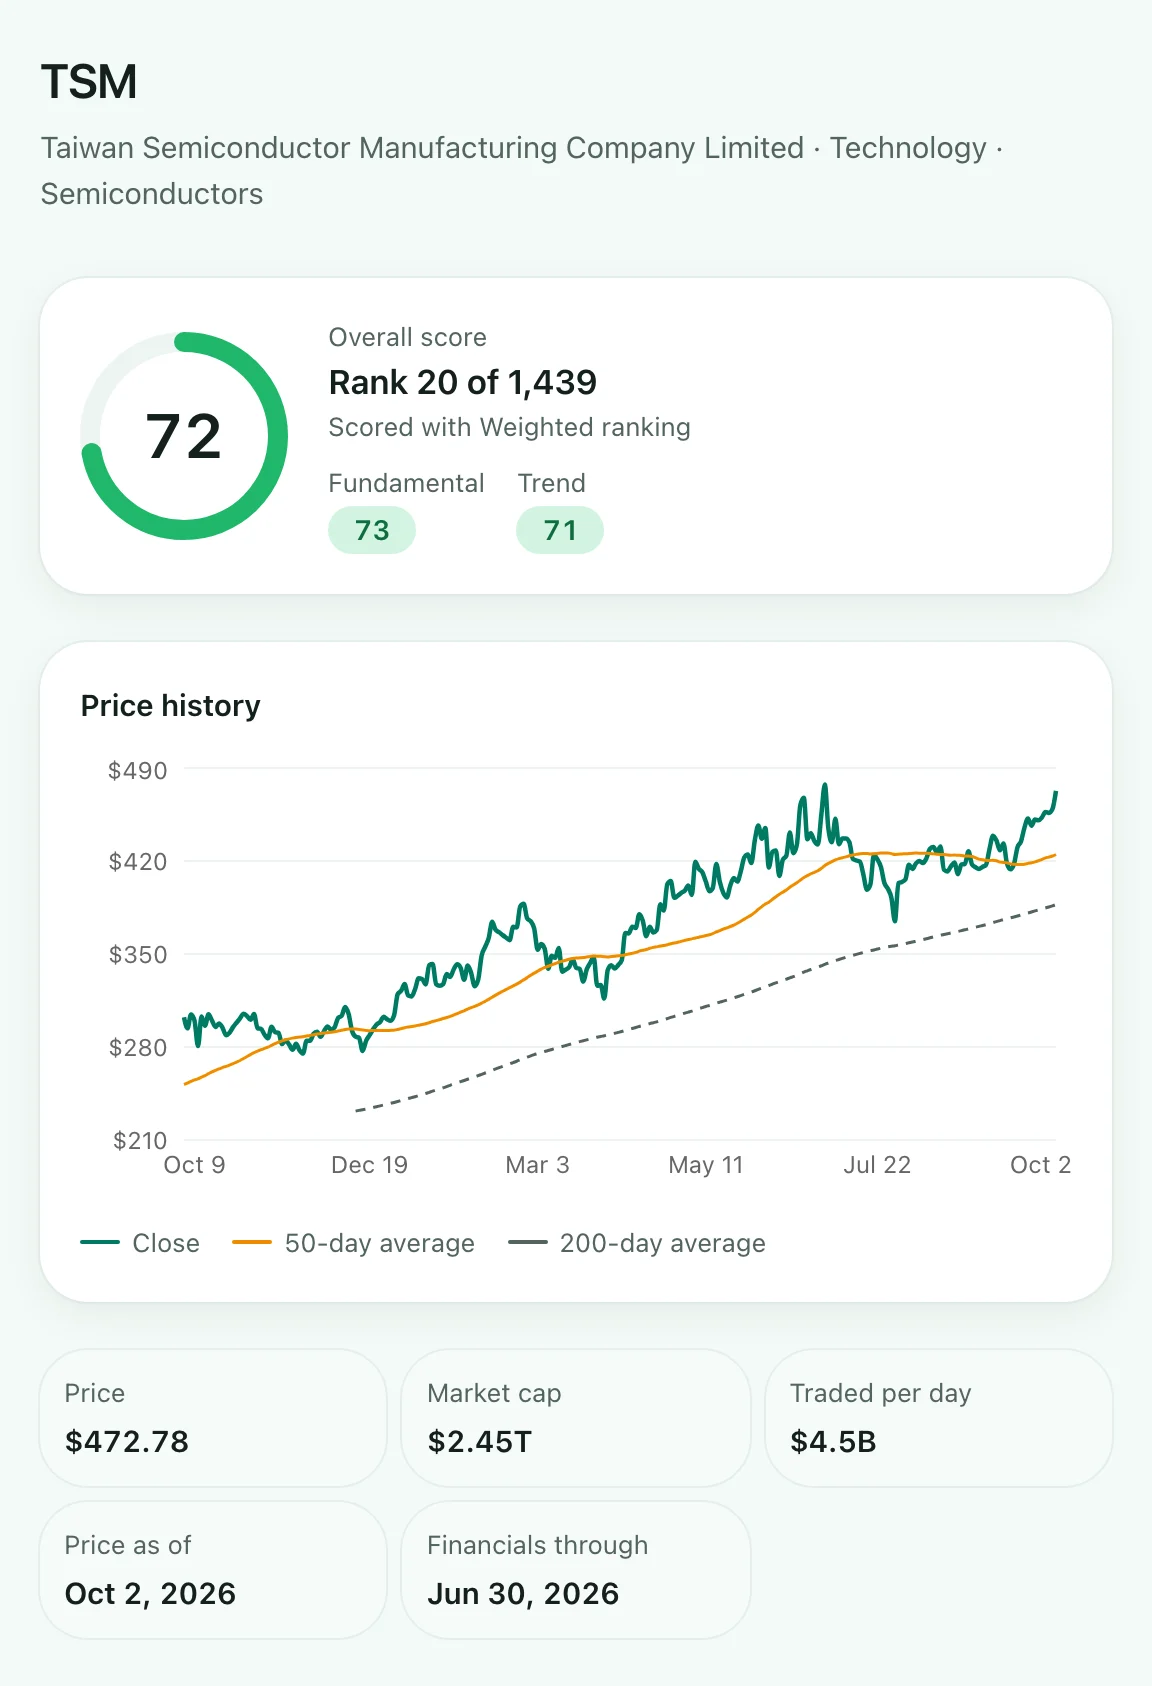This screenshot has height=1686, width=1152.
Task: Click the green Close line swatch in legend
Action: coord(100,1243)
